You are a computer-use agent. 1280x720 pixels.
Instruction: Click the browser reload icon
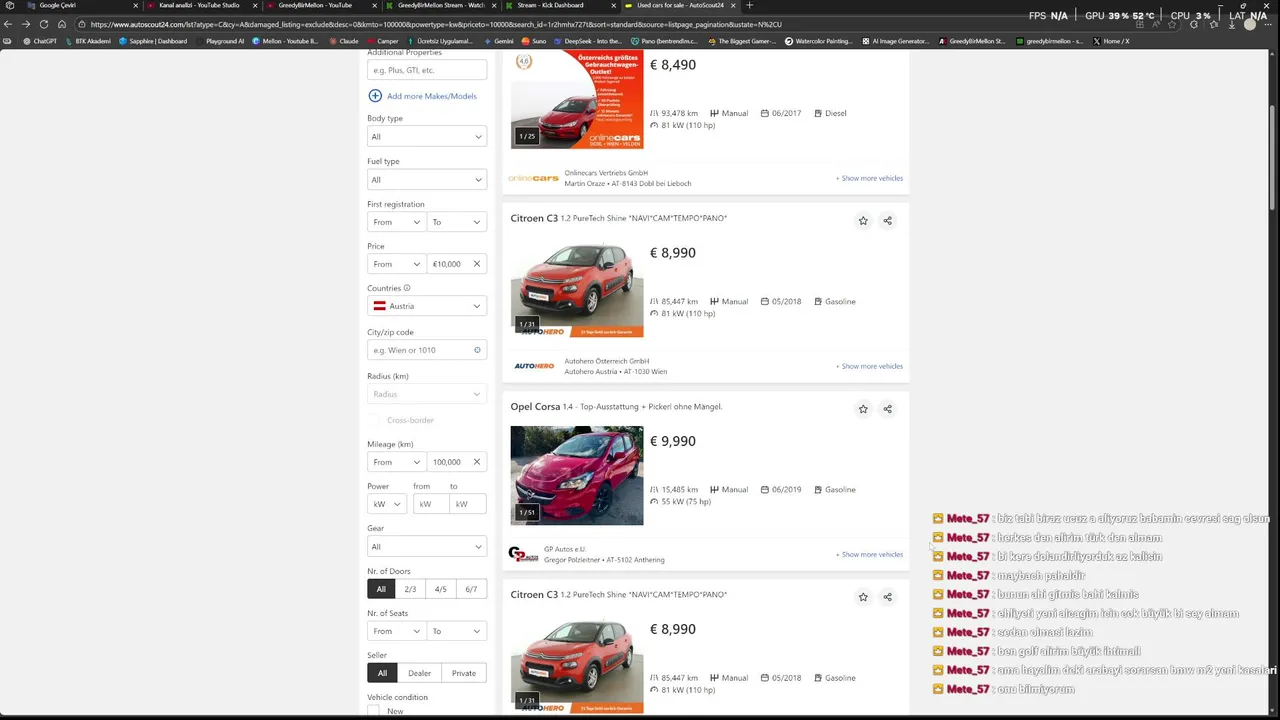pos(44,24)
